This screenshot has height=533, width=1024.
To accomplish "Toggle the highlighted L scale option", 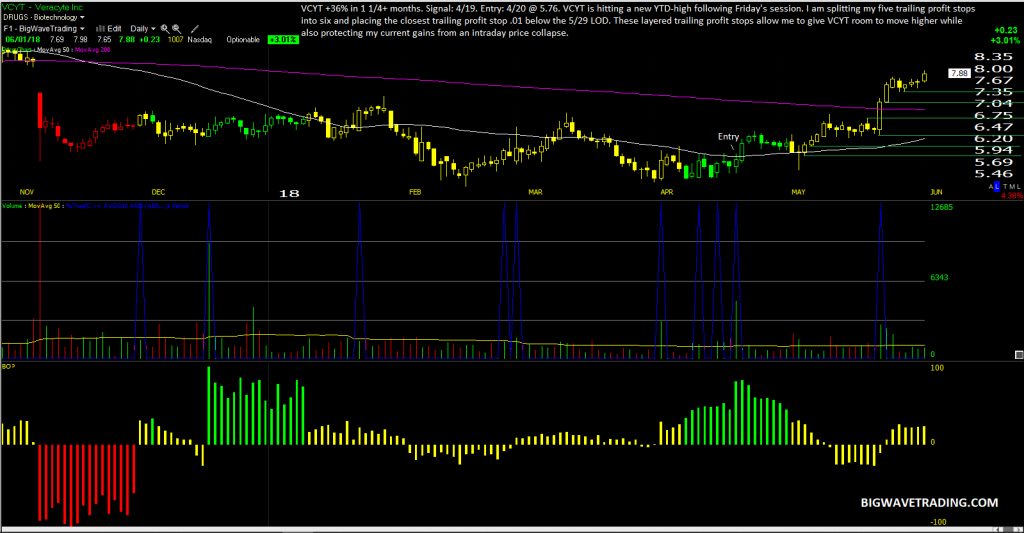I will tap(997, 187).
